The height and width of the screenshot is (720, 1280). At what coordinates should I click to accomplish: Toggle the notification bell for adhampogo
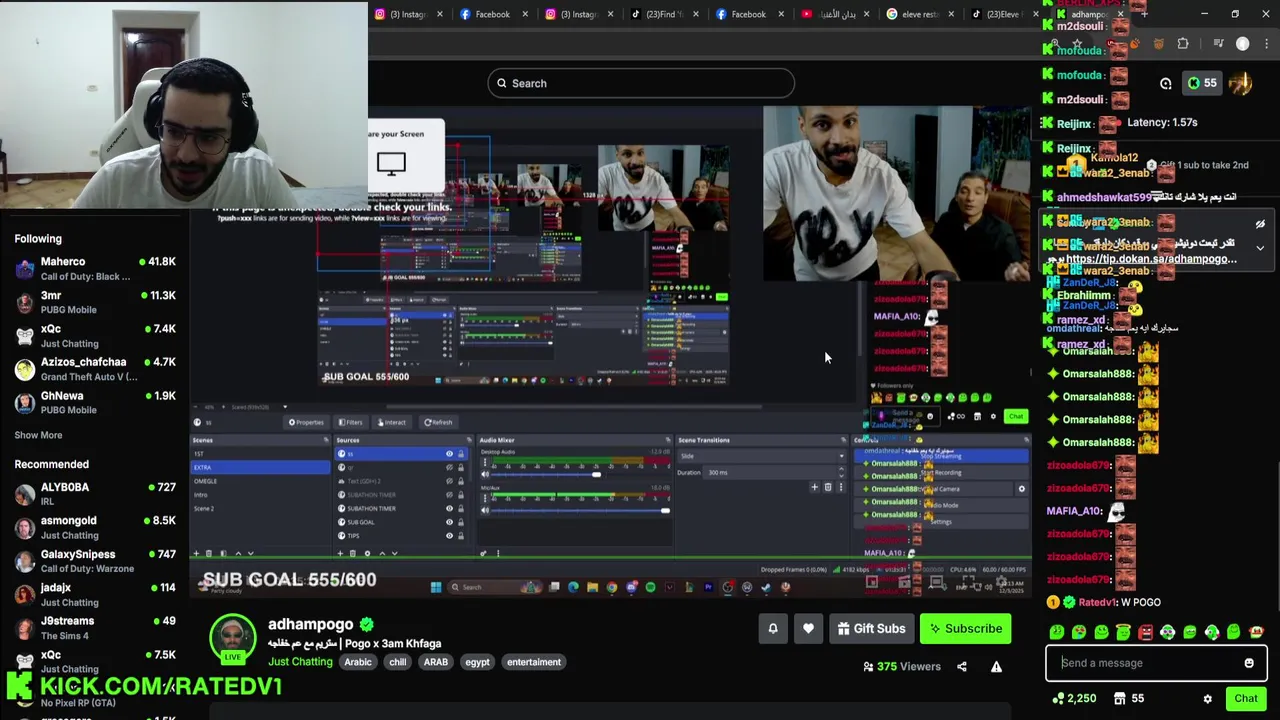pyautogui.click(x=773, y=629)
